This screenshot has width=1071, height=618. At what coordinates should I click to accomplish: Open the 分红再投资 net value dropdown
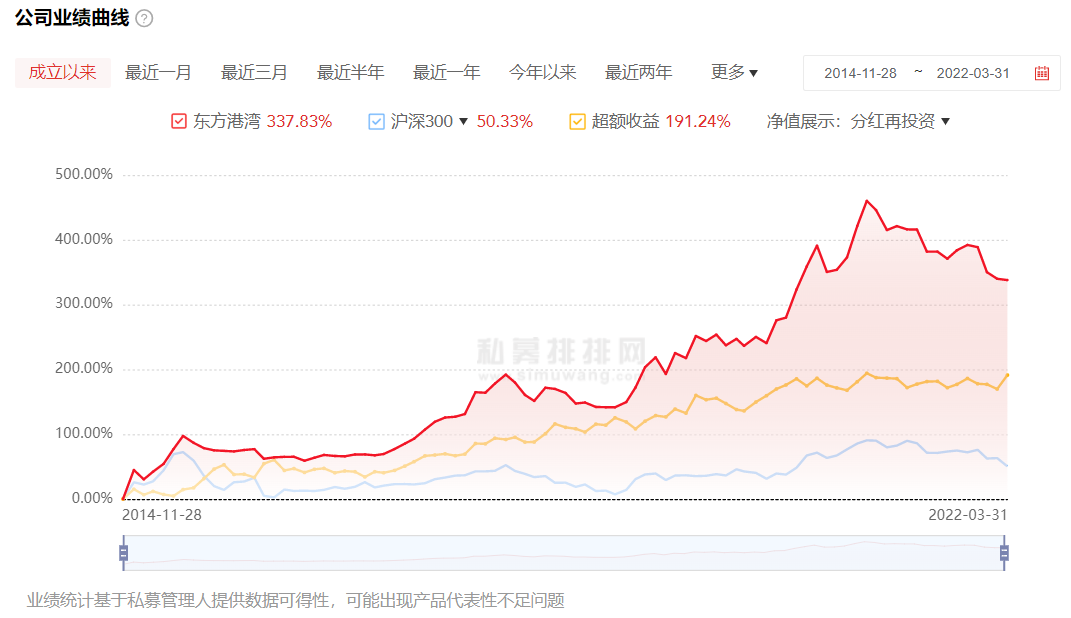(x=900, y=122)
